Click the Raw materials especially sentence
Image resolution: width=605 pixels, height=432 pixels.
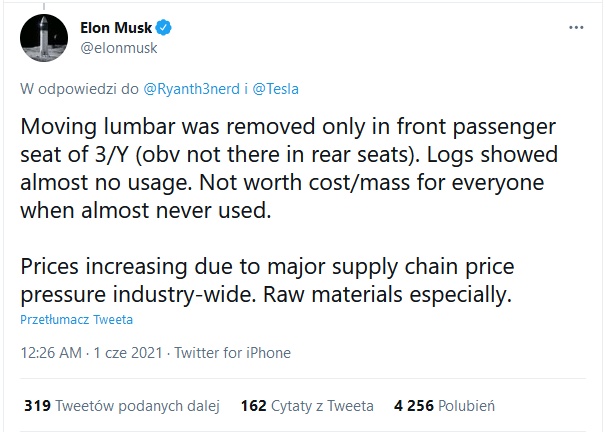[x=387, y=294]
